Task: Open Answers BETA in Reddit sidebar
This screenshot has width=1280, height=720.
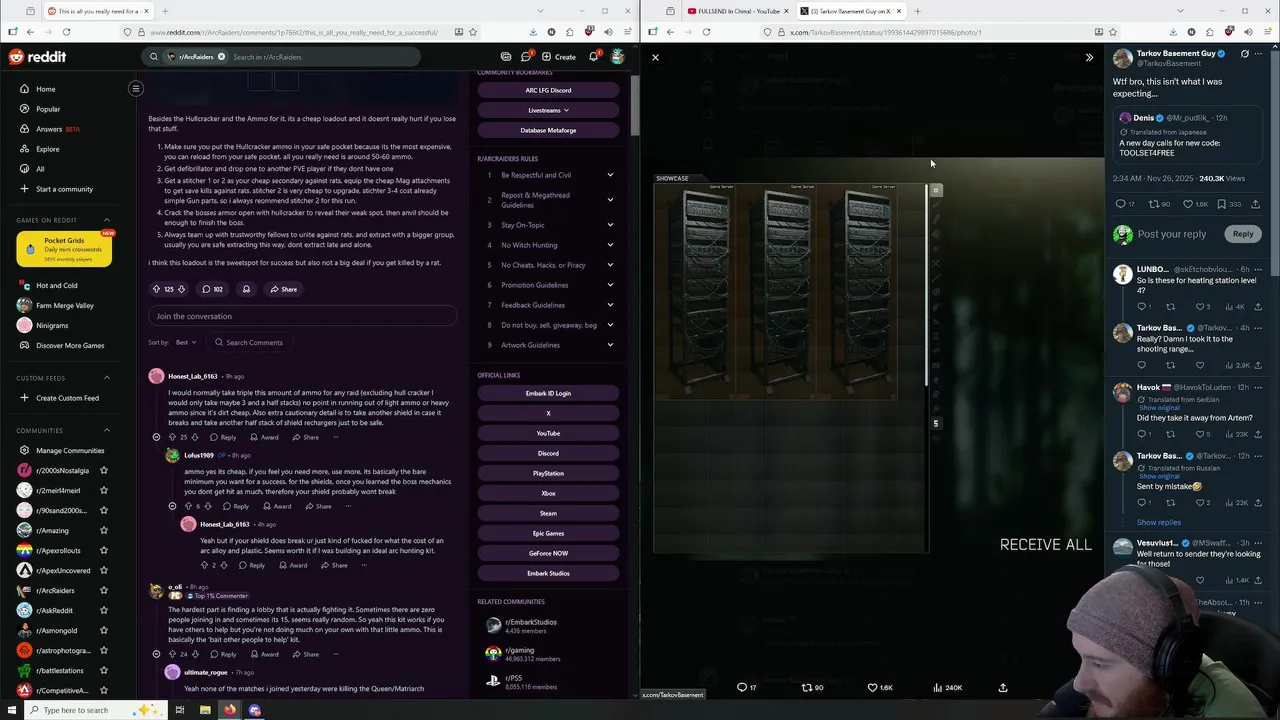Action: tap(57, 129)
